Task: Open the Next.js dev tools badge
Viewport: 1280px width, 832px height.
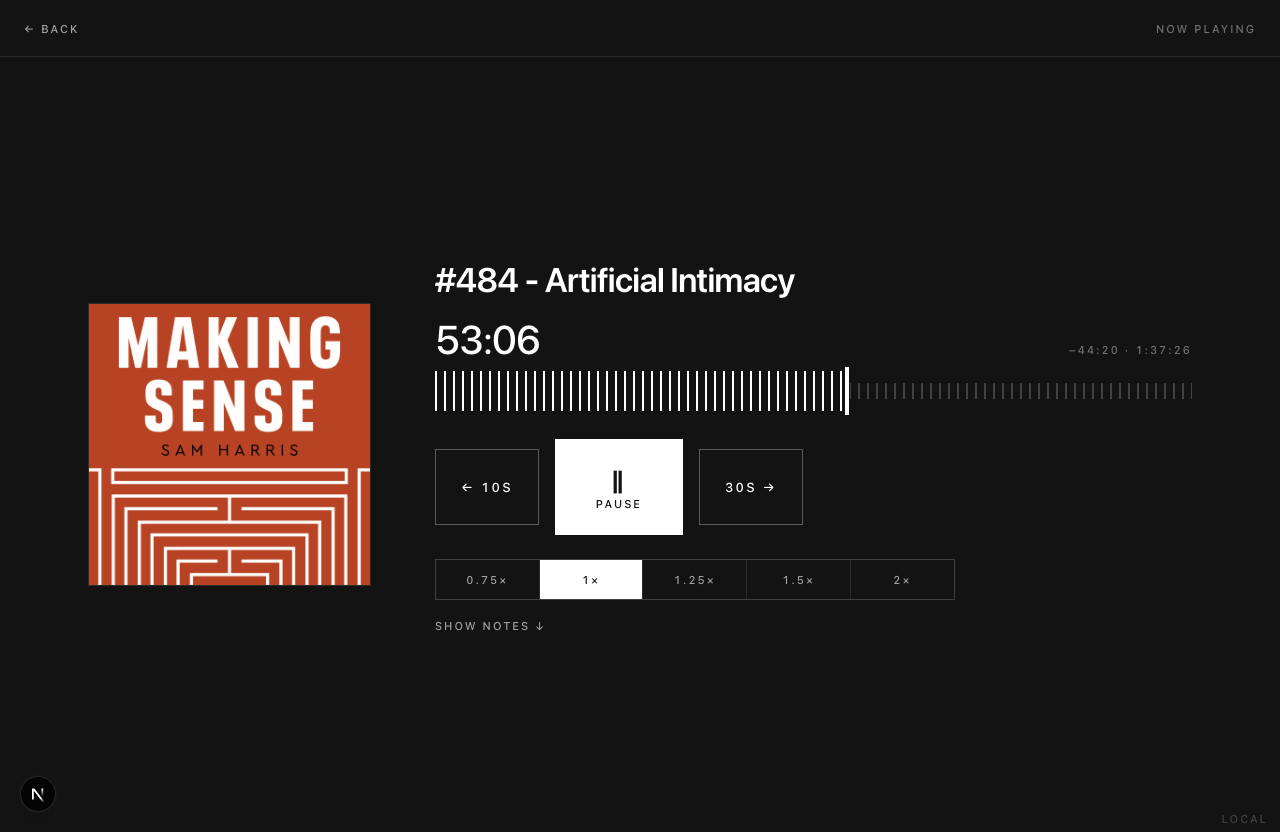Action: [38, 794]
